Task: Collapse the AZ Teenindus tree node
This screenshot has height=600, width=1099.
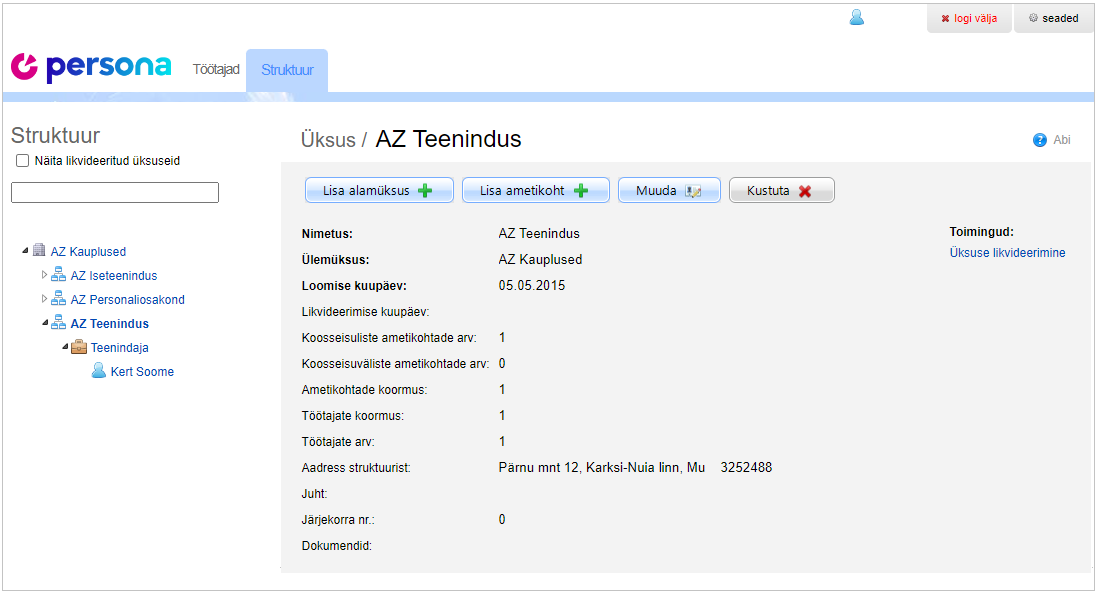Action: pos(44,323)
